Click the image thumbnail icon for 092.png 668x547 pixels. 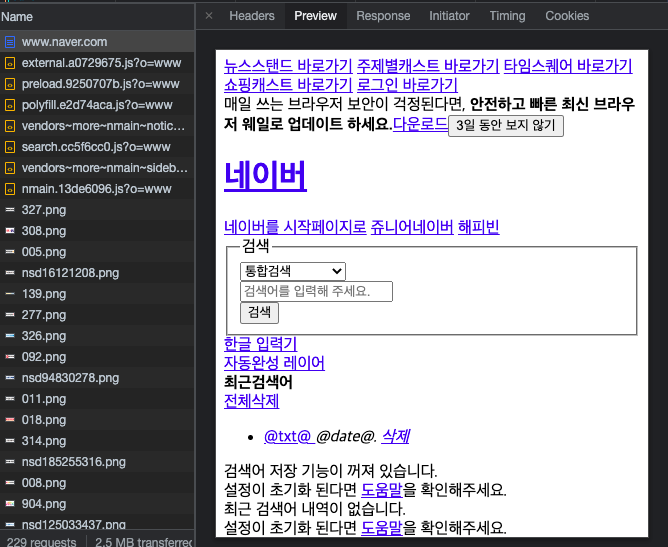pyautogui.click(x=10, y=357)
